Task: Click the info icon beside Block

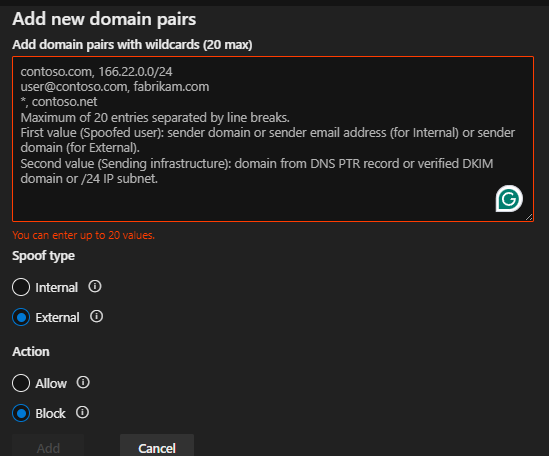Action: coord(82,412)
